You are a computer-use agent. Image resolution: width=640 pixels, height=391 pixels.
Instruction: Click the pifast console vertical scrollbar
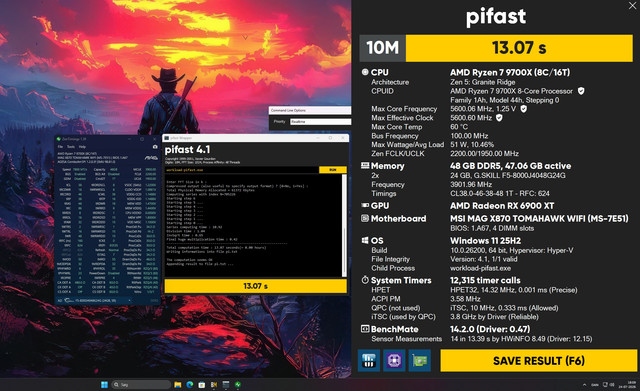pos(344,225)
